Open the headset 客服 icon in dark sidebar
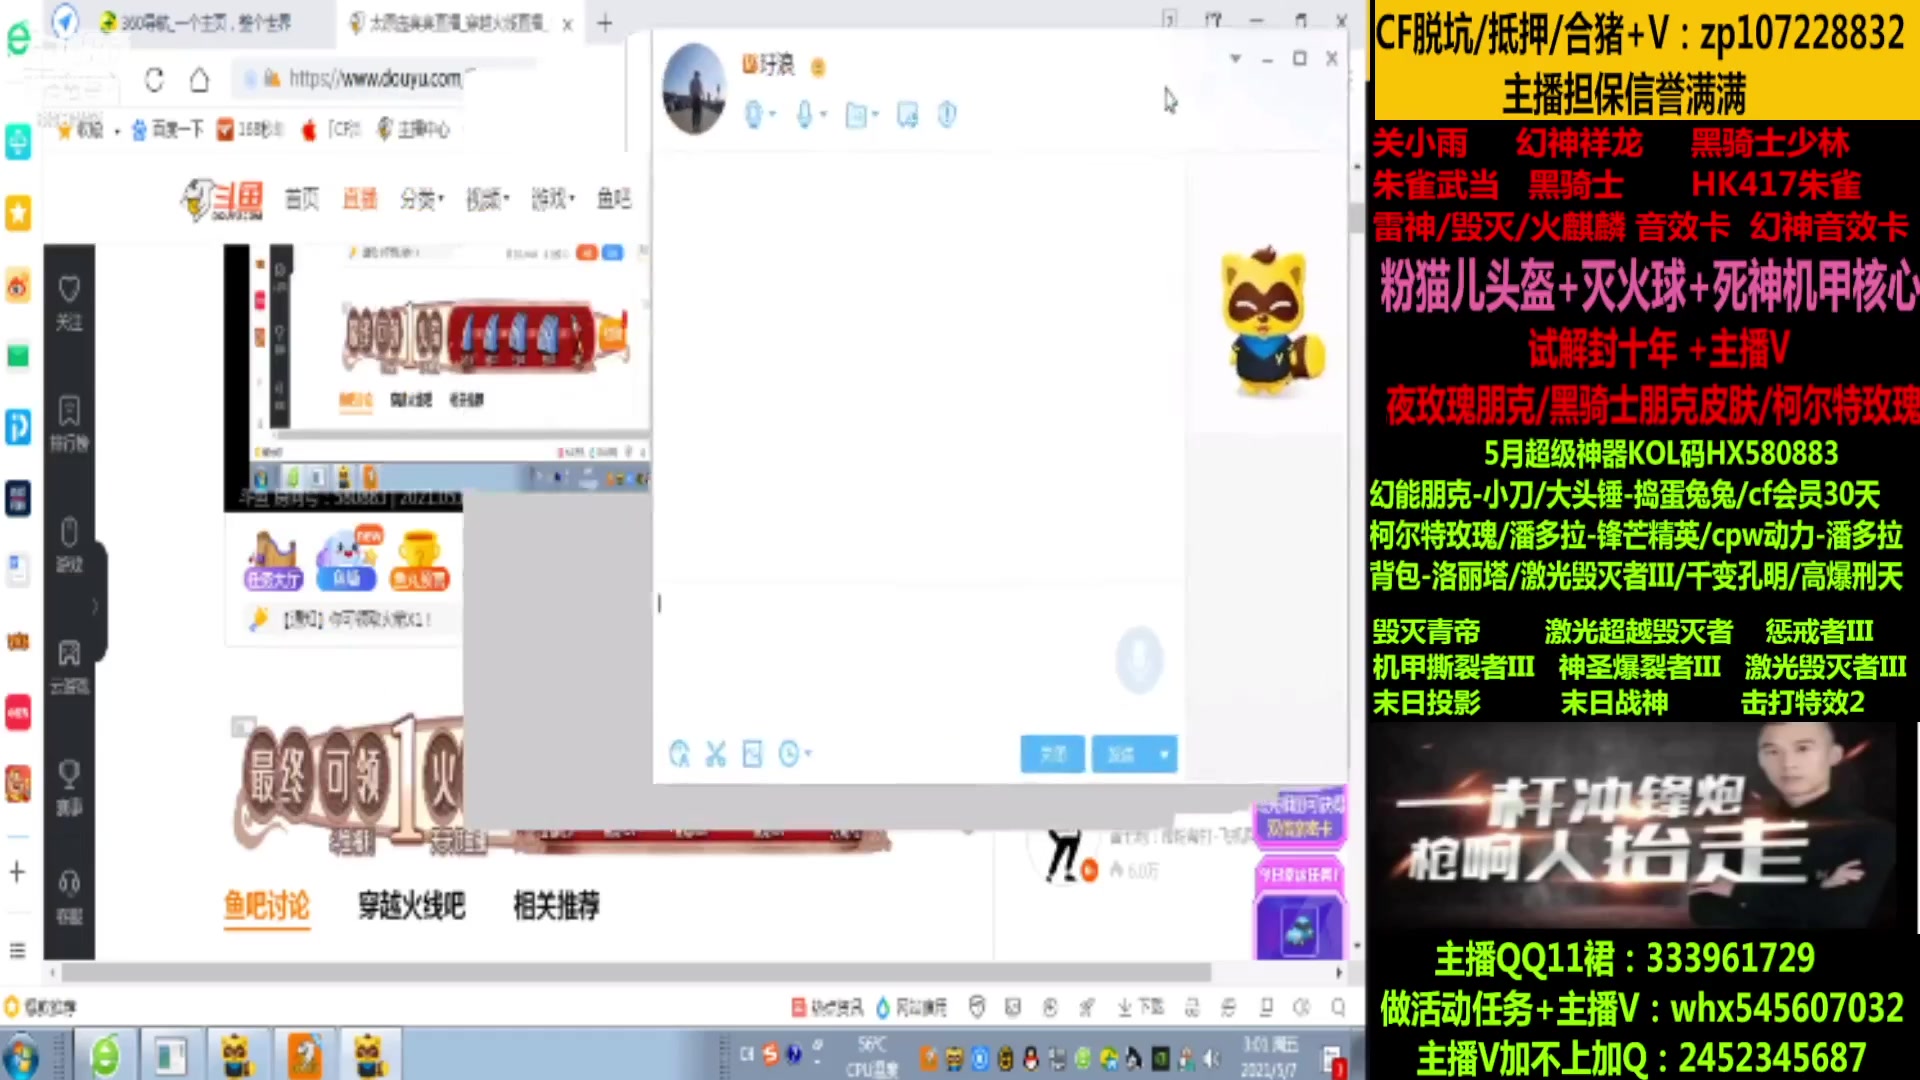 pos(69,896)
